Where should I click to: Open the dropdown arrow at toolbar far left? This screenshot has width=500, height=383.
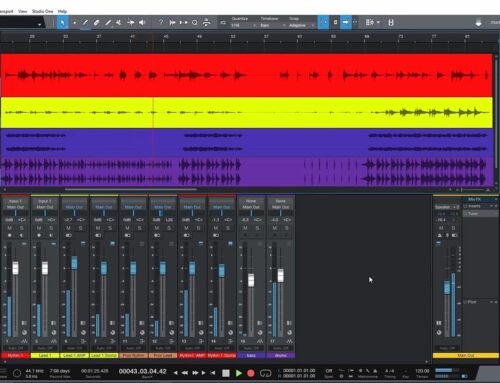click(x=39, y=24)
